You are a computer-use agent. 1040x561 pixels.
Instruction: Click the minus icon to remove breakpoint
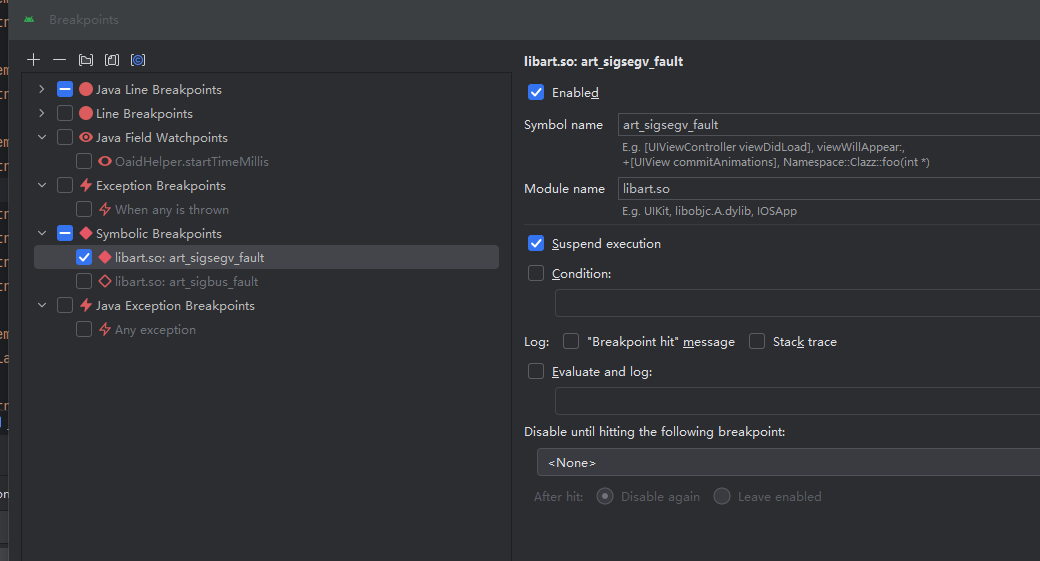pyautogui.click(x=59, y=60)
